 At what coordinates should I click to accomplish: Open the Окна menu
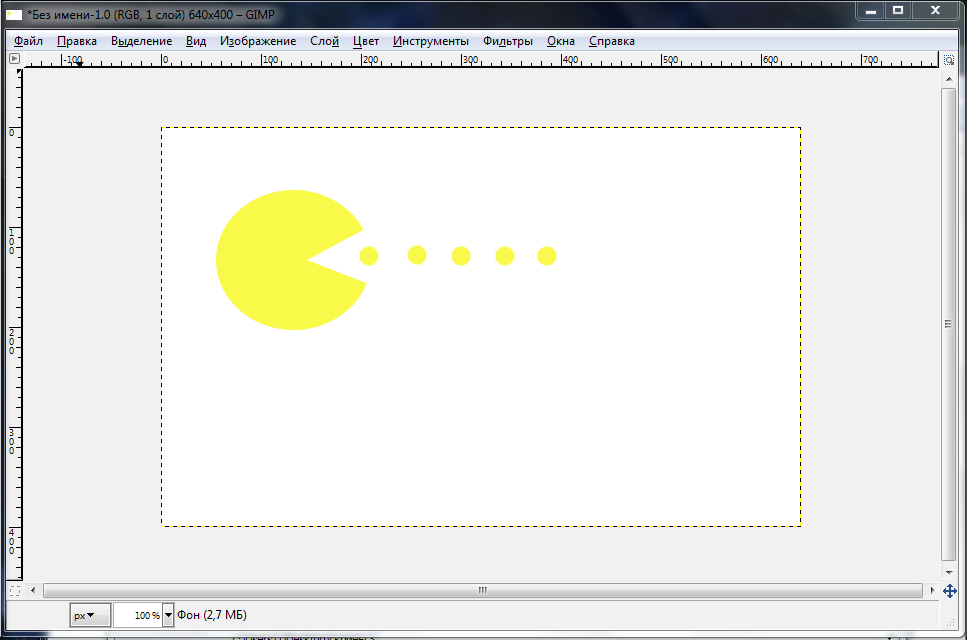(x=561, y=41)
